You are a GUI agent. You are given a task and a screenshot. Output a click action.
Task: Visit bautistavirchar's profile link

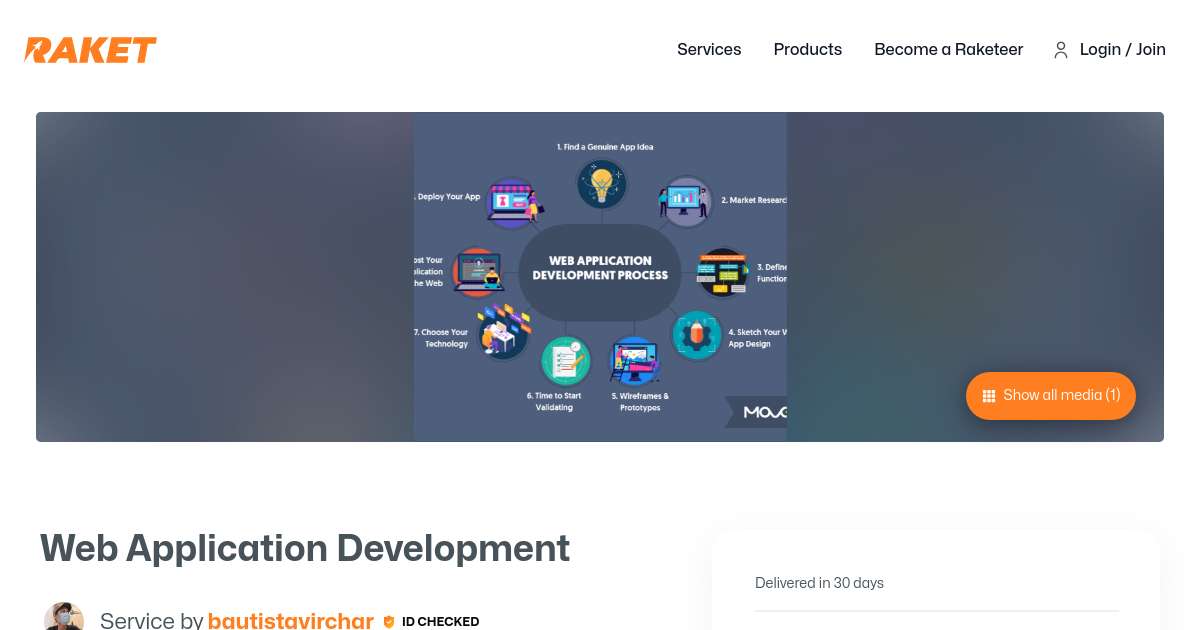pyautogui.click(x=291, y=620)
